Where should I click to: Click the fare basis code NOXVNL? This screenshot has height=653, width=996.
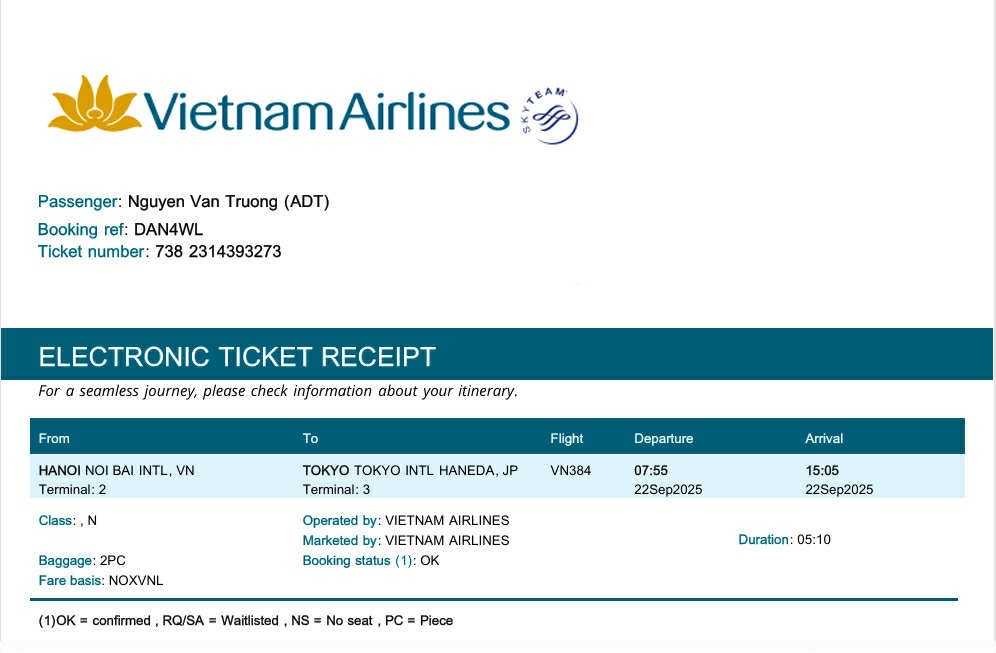136,581
